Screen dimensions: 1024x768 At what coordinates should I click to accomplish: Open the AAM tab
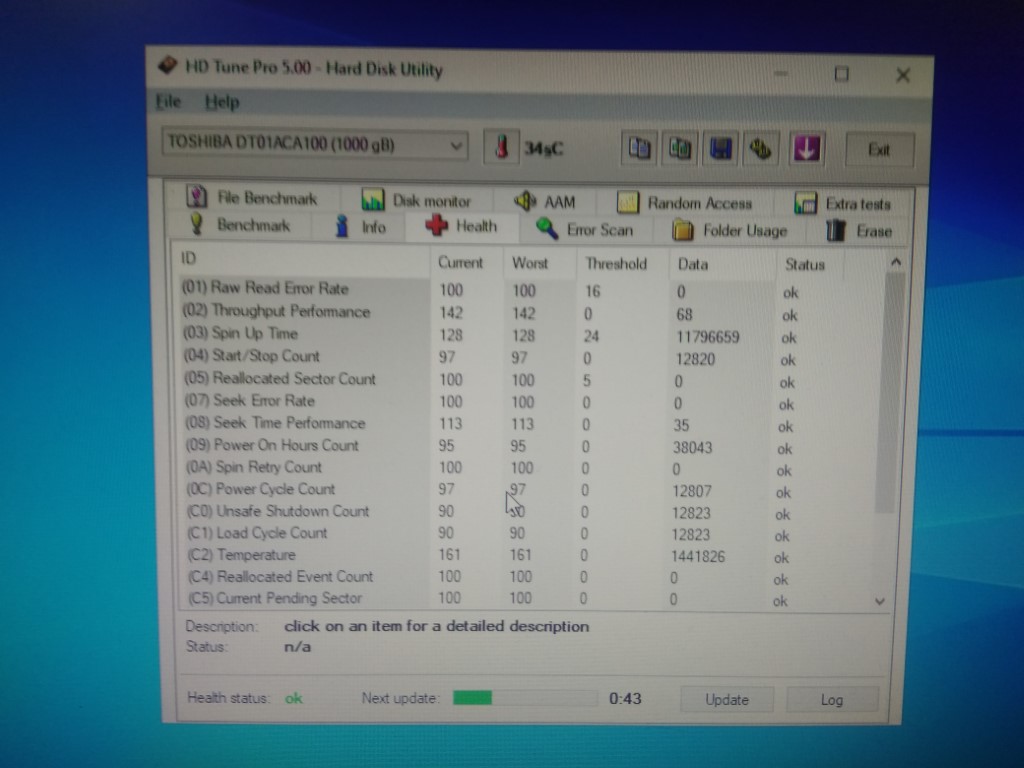point(544,202)
